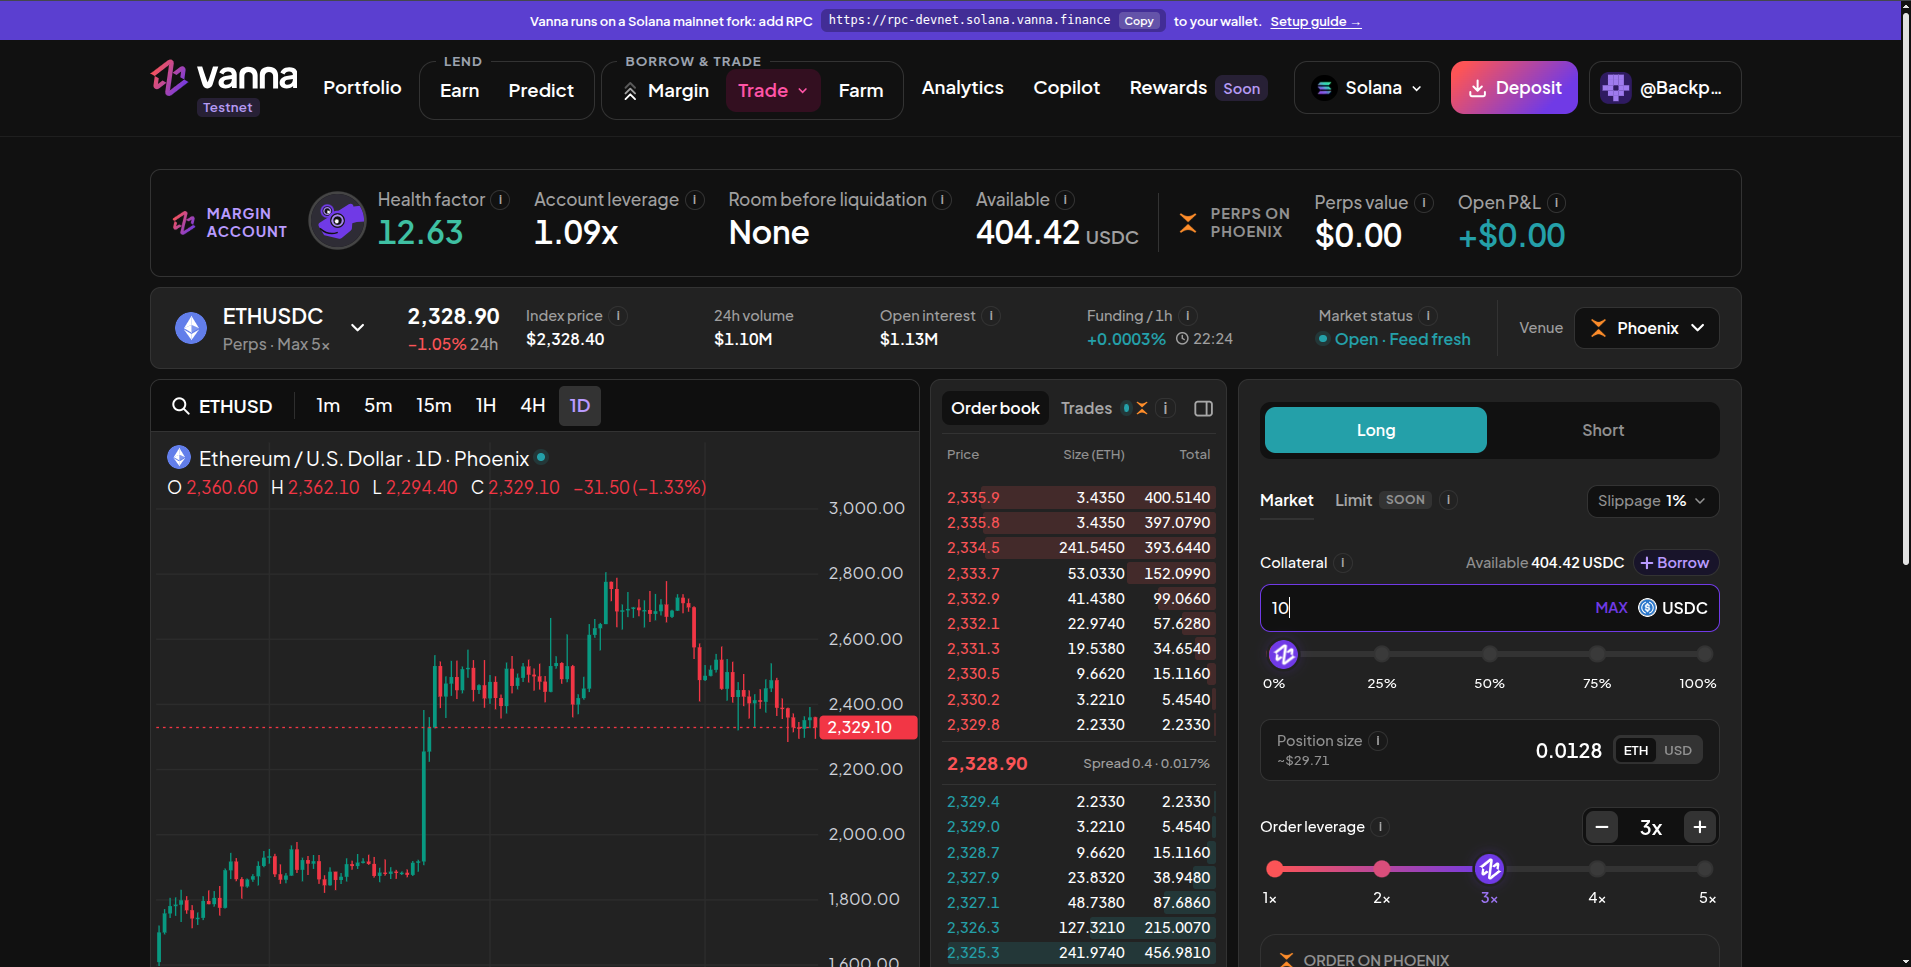The image size is (1911, 967).
Task: Click the + Borrow button
Action: coord(1676,563)
